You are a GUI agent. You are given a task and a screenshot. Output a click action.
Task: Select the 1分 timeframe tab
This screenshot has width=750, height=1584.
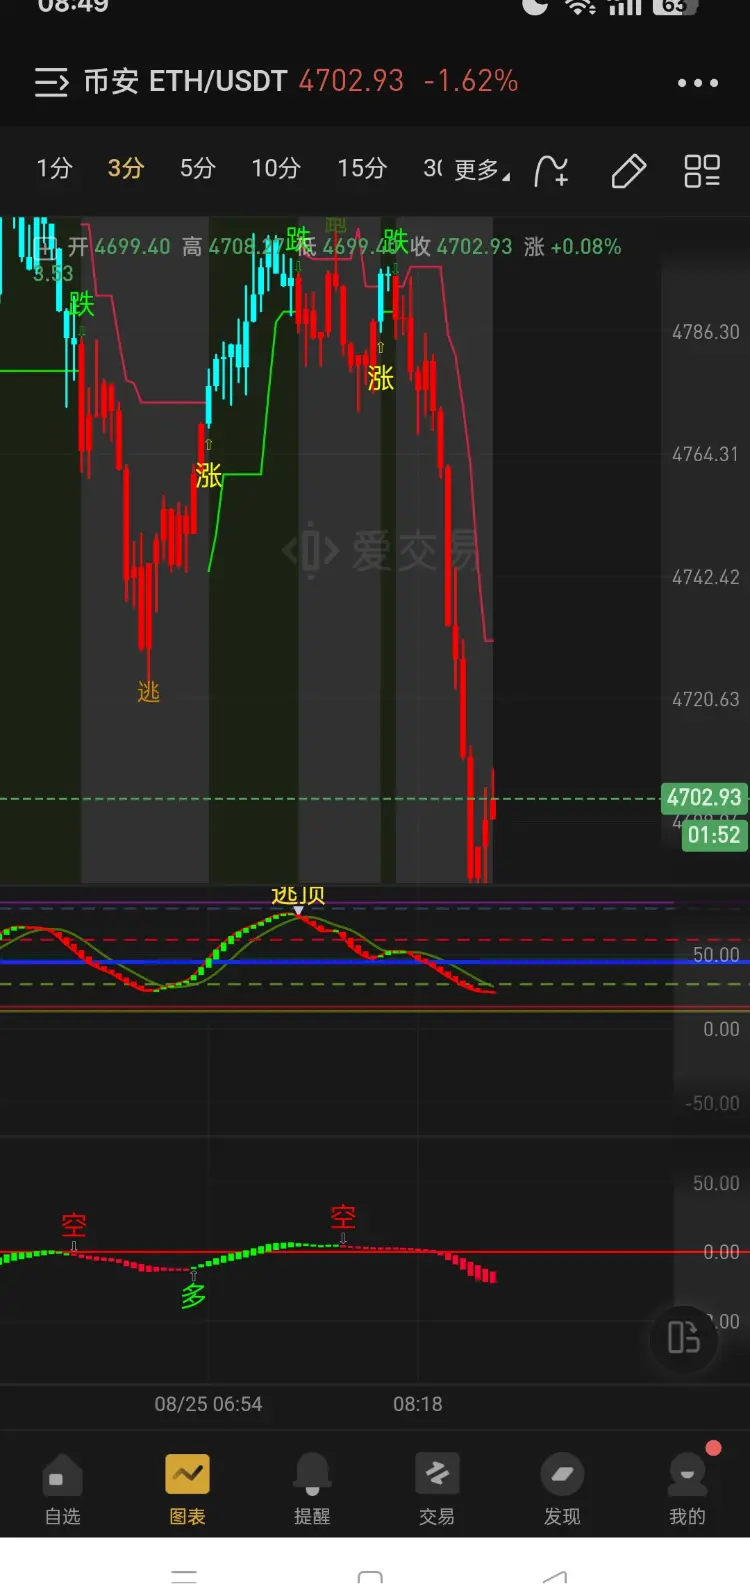click(x=54, y=168)
